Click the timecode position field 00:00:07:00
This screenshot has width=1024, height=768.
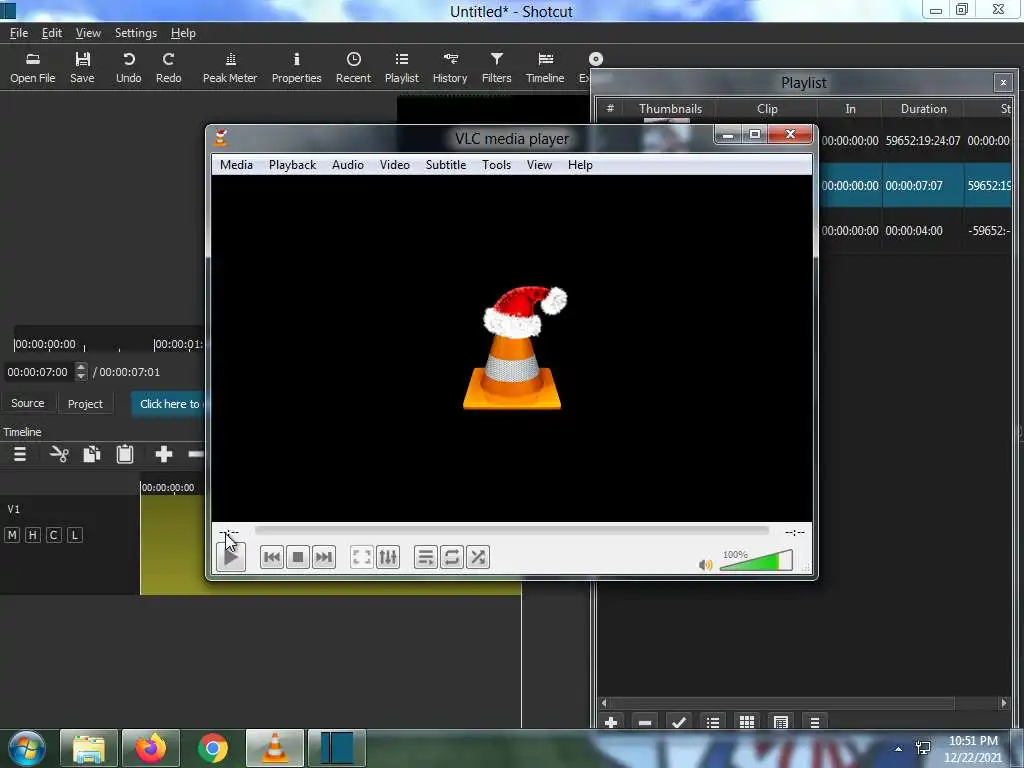click(x=39, y=372)
